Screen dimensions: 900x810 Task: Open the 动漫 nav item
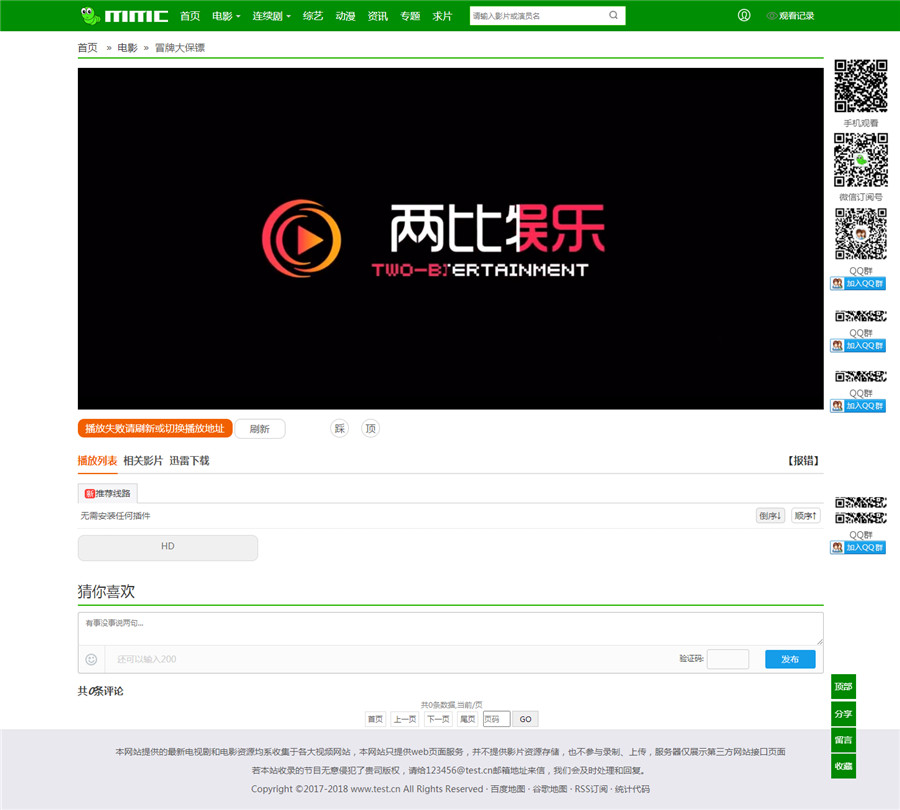346,16
